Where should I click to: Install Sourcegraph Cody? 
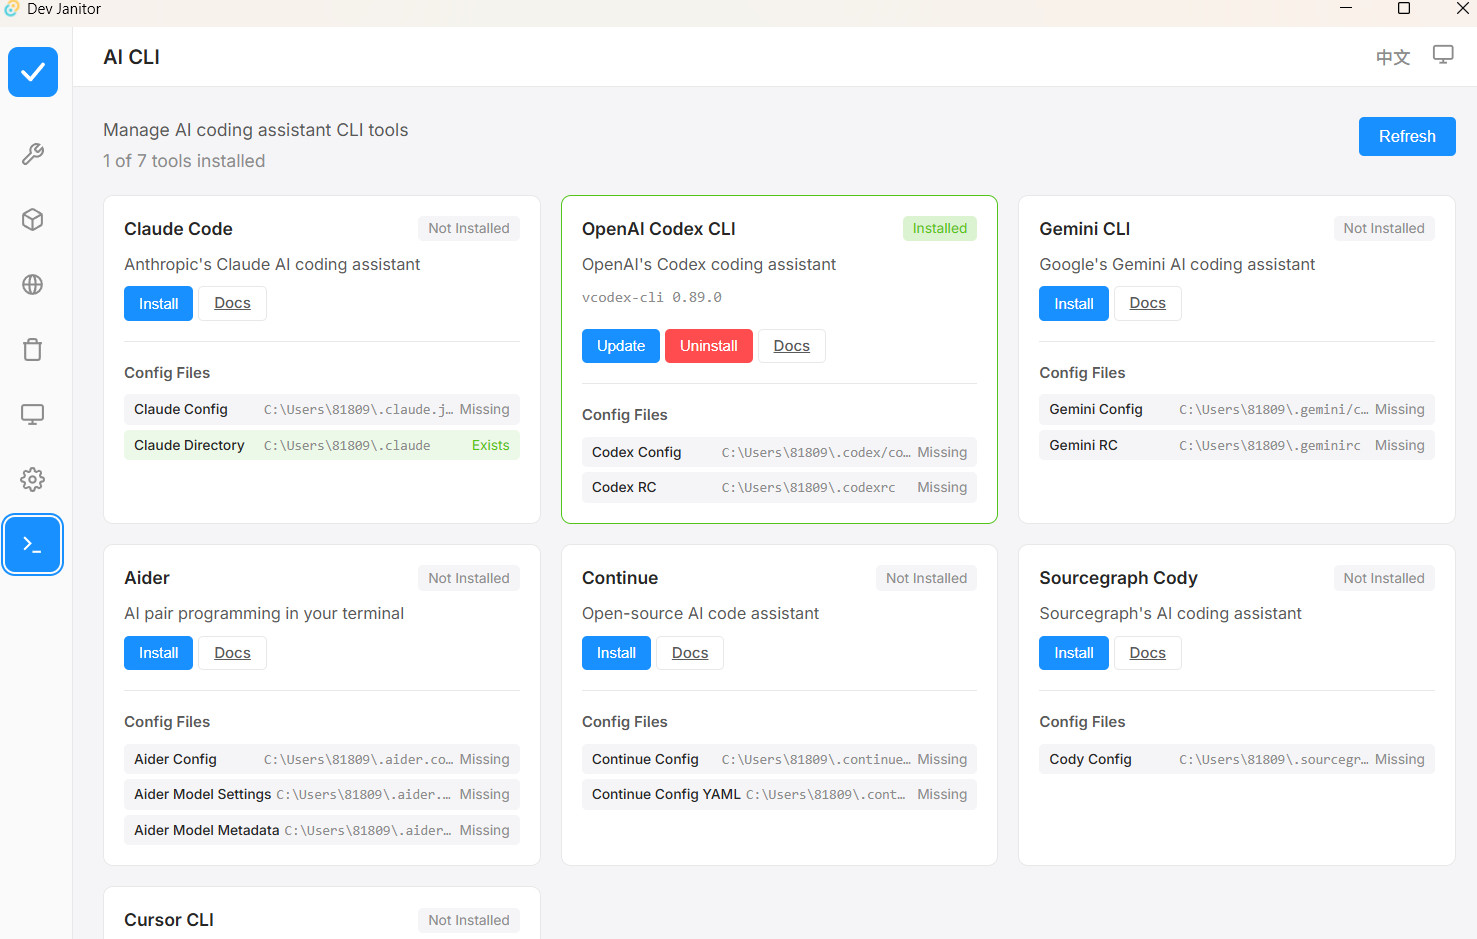[1074, 653]
